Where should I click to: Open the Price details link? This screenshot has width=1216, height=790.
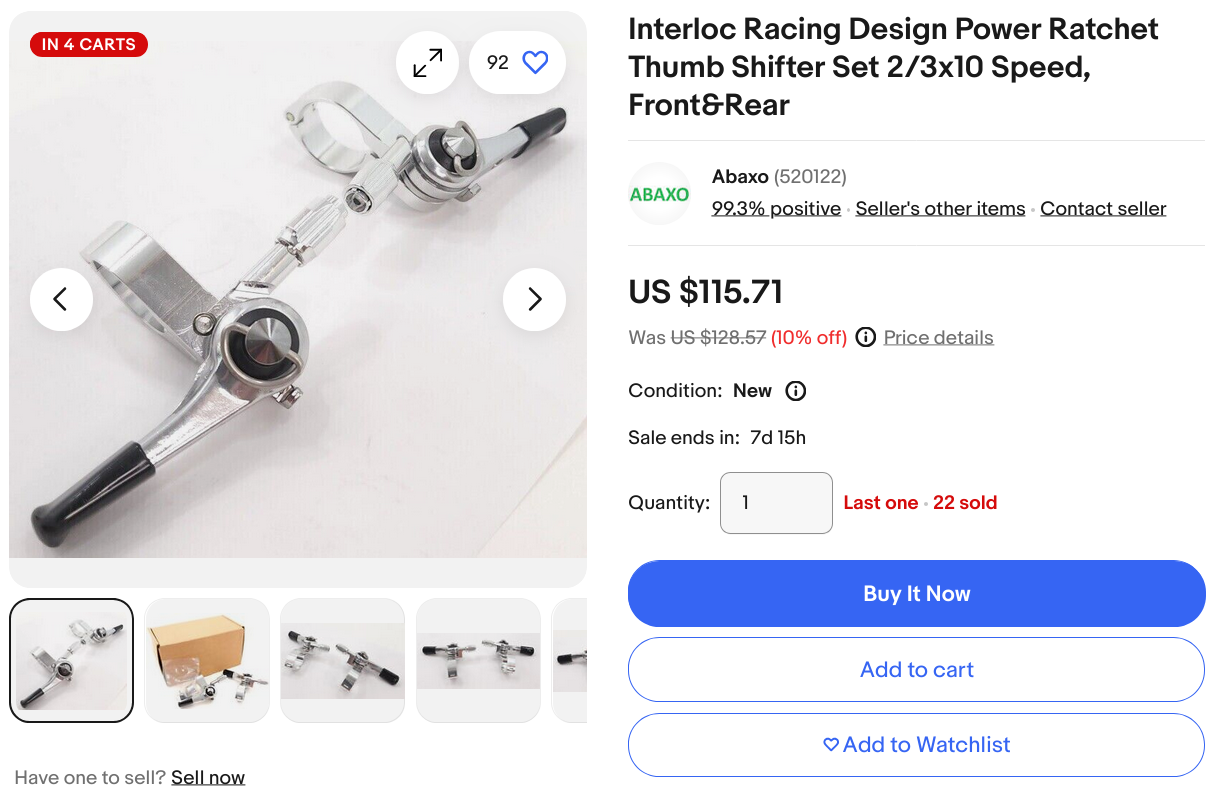[x=938, y=337]
